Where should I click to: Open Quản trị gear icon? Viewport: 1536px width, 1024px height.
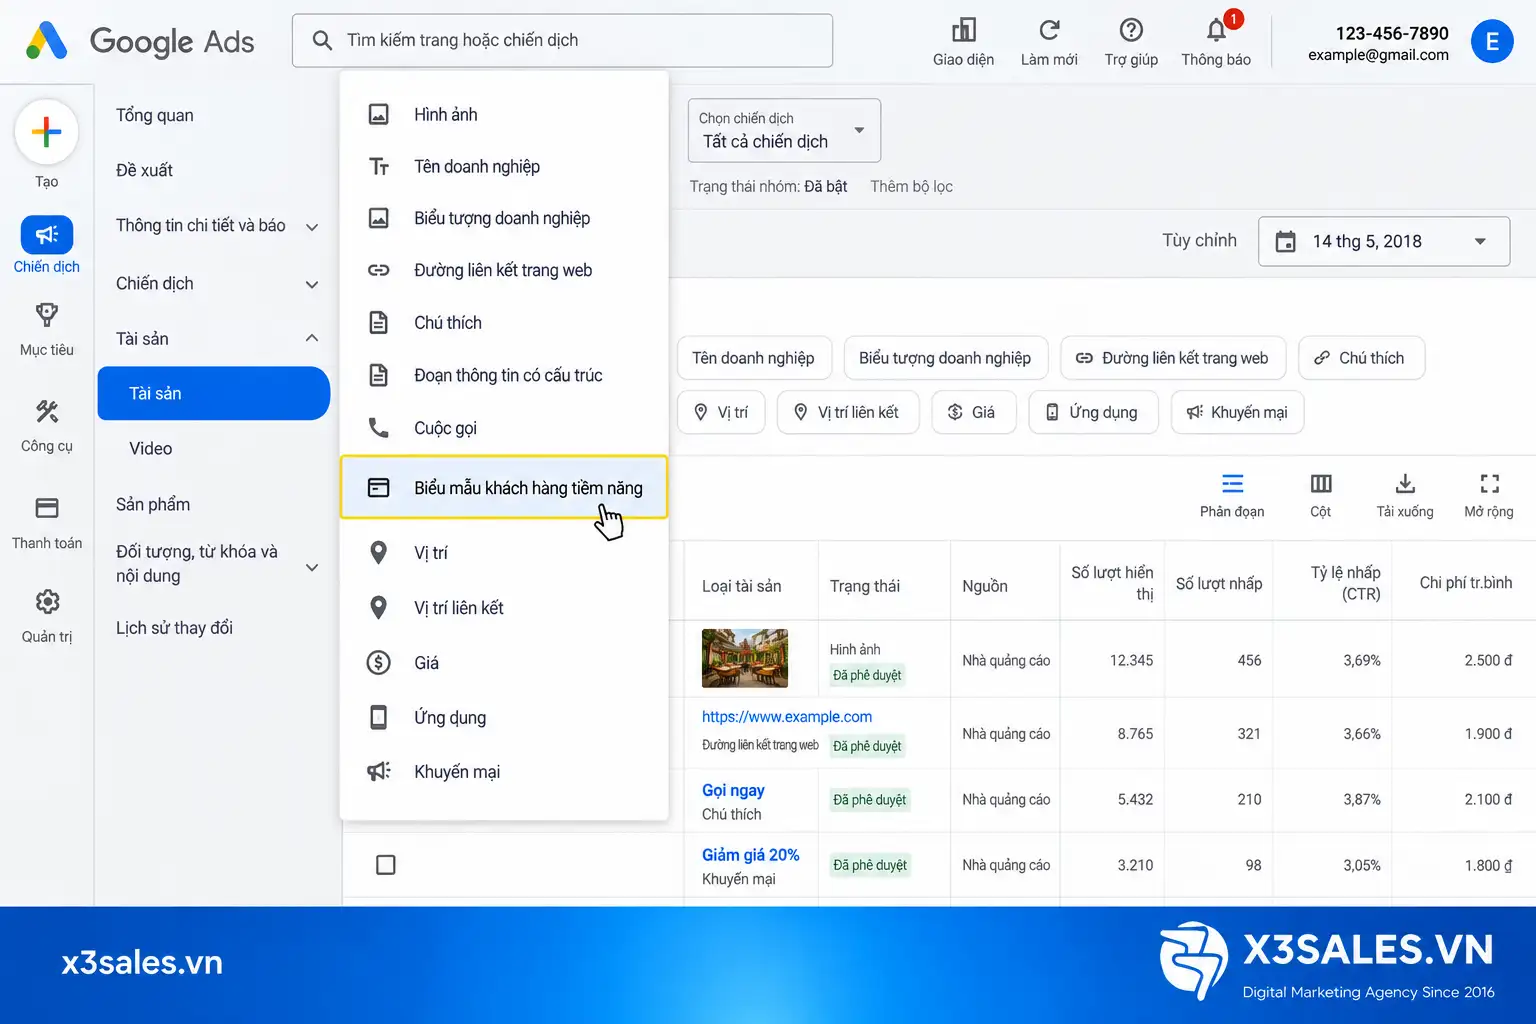click(46, 601)
